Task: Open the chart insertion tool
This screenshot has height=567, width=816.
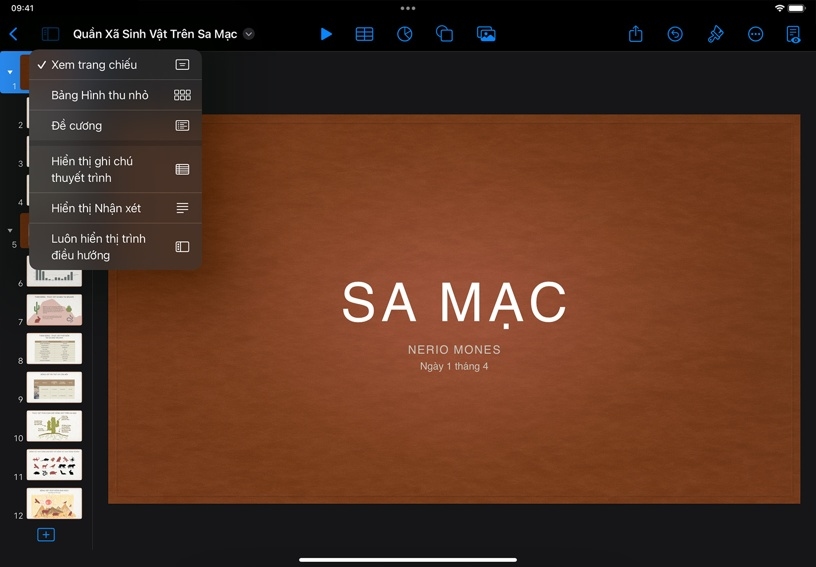Action: 405,34
